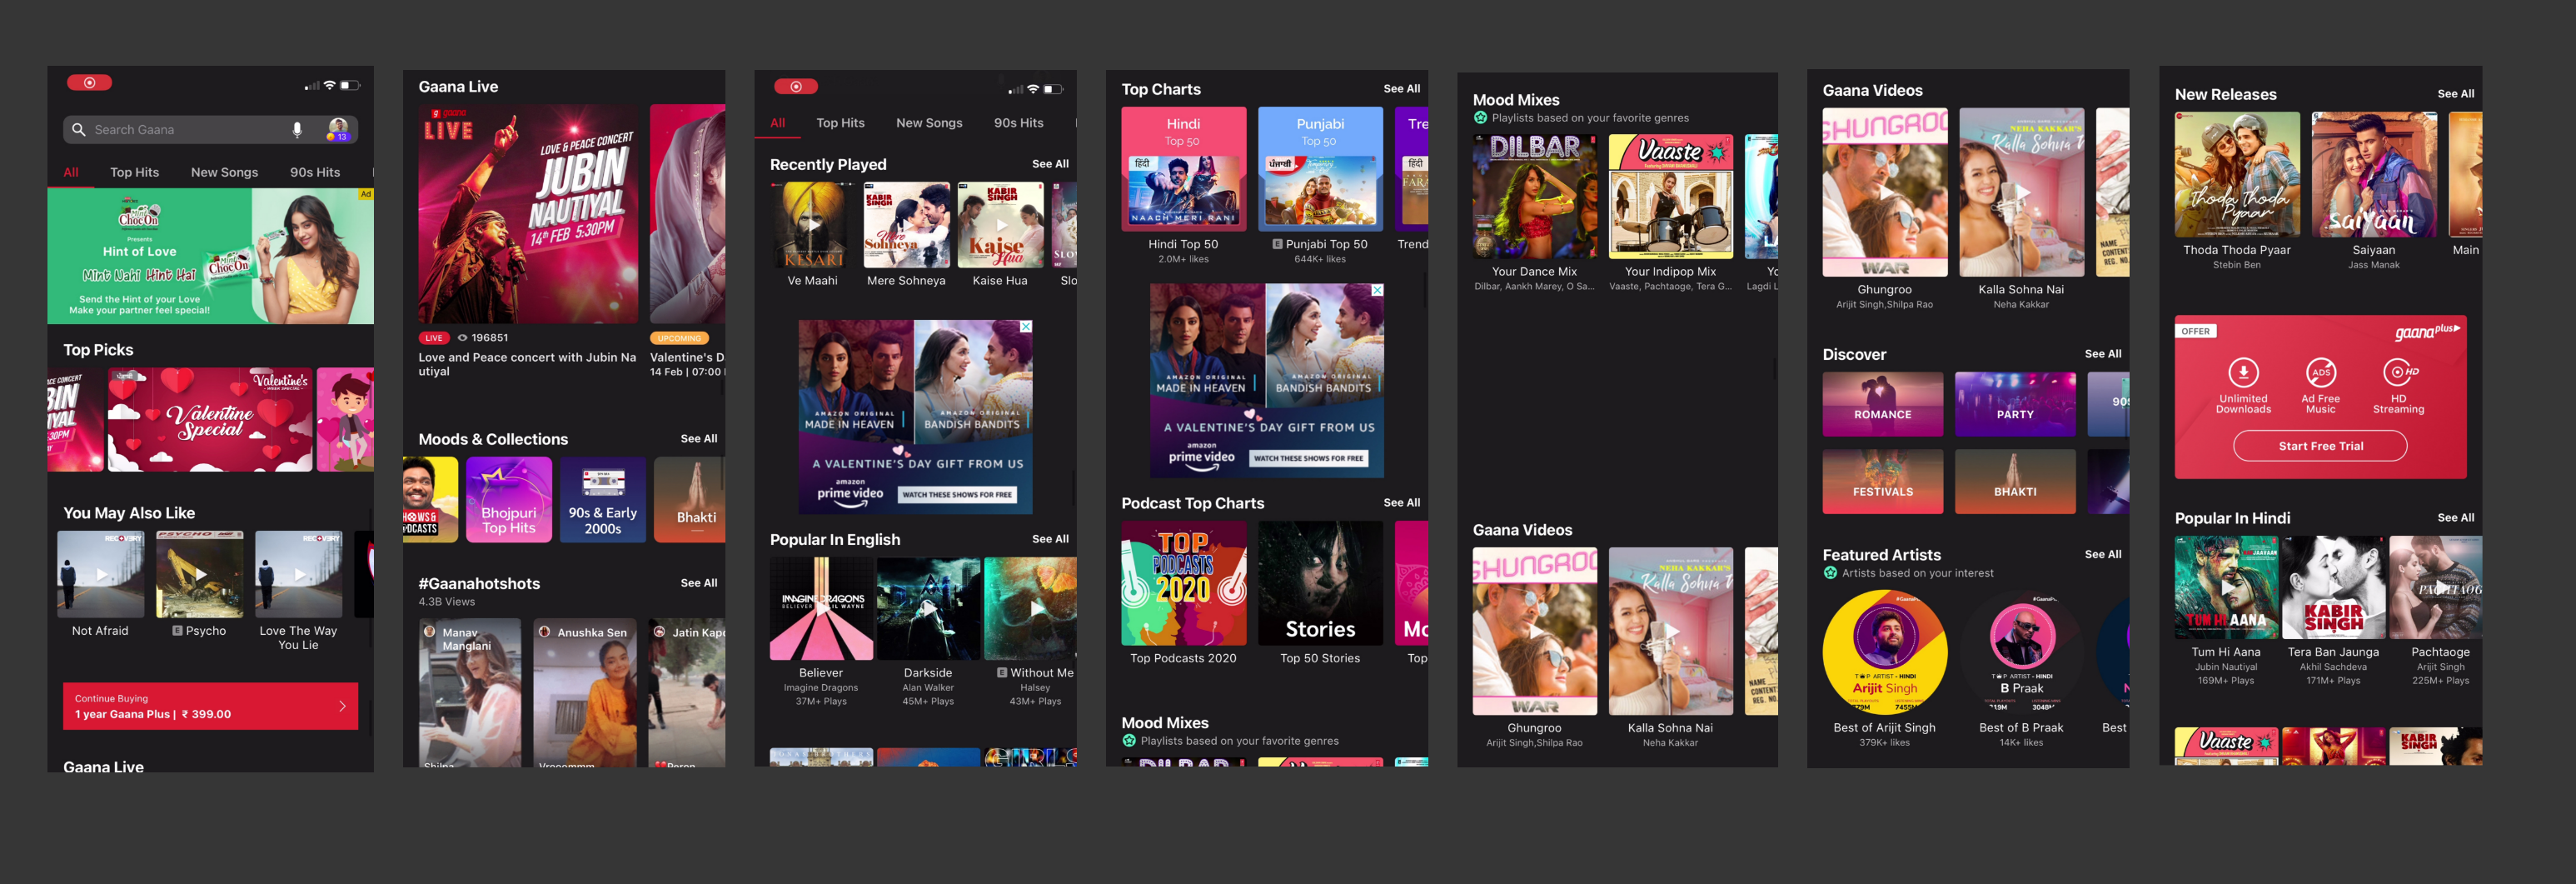Screen dimensions: 2576x884
Task: Tap the orange UPCOMING badge in Gaana Live
Action: (679, 338)
